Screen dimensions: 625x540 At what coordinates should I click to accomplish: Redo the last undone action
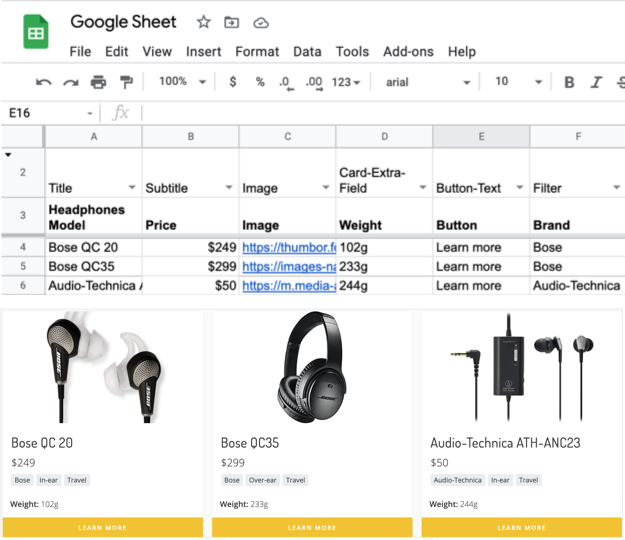[x=70, y=82]
